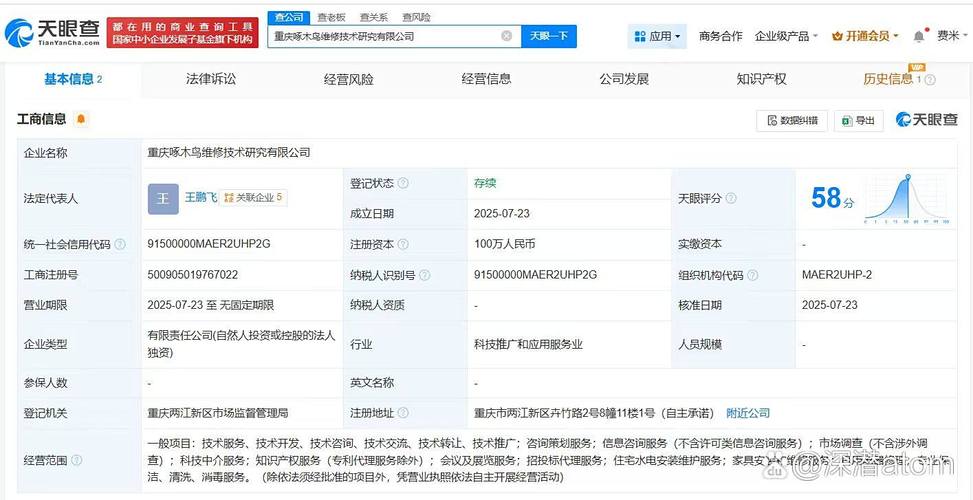The width and height of the screenshot is (973, 500).
Task: Select taxpayer ID value under 纳税人识别号
Action: coord(536,274)
